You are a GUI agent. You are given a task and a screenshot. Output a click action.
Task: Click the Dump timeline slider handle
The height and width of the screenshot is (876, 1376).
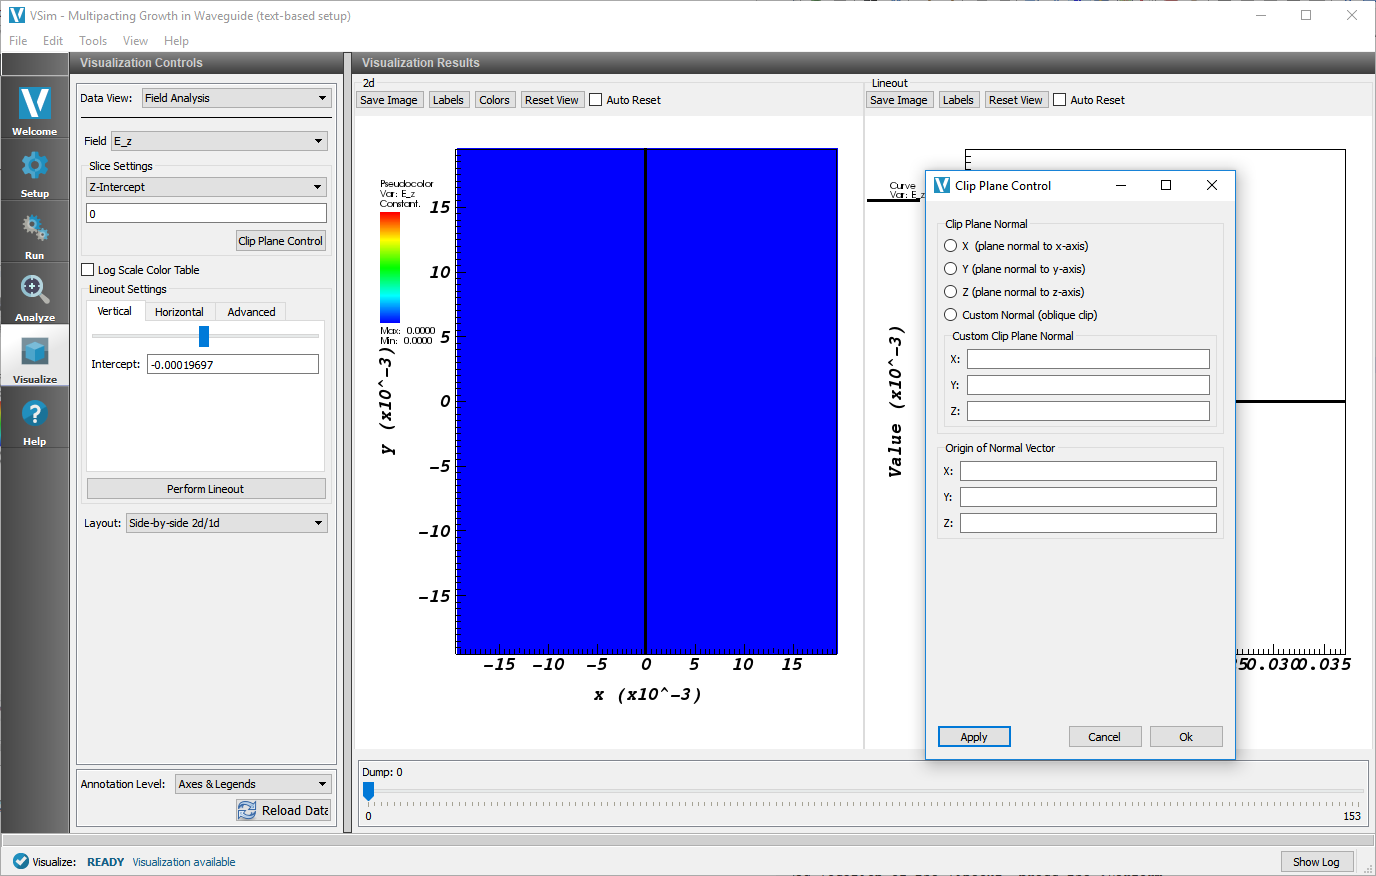pyautogui.click(x=368, y=791)
